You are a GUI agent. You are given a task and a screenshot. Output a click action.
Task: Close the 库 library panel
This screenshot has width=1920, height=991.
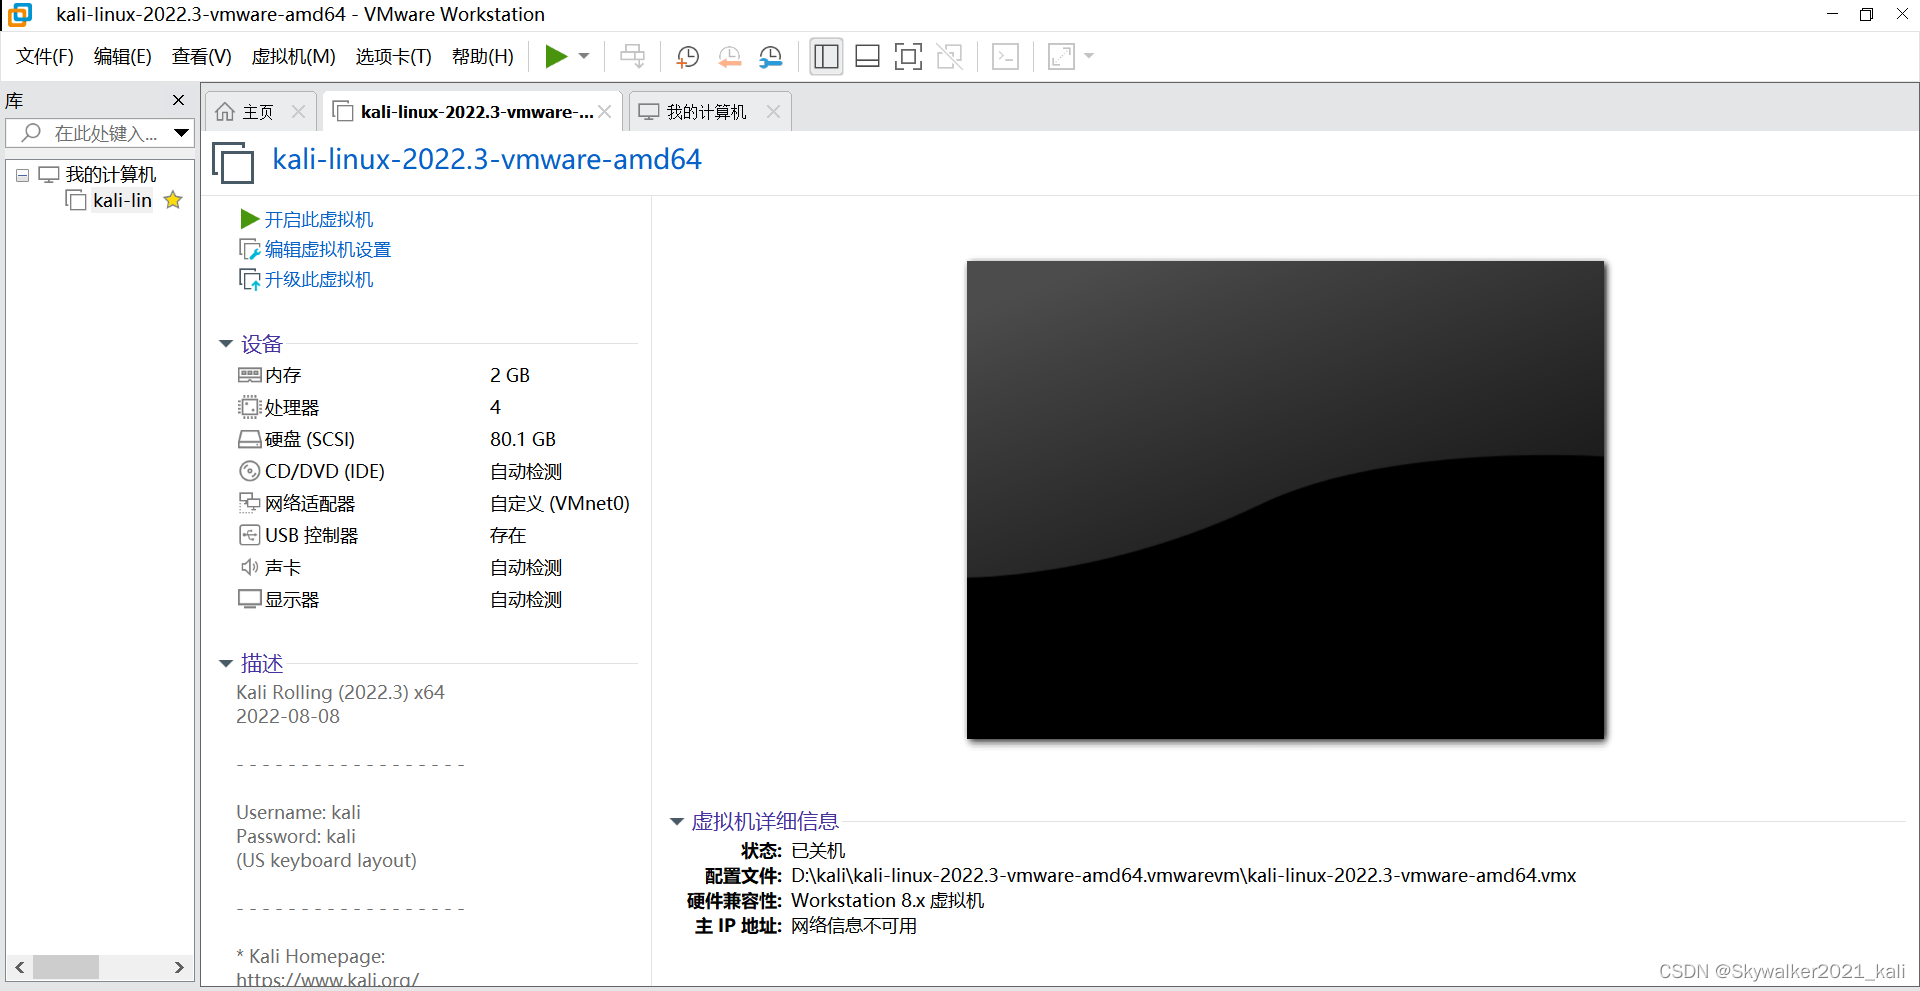(x=179, y=100)
